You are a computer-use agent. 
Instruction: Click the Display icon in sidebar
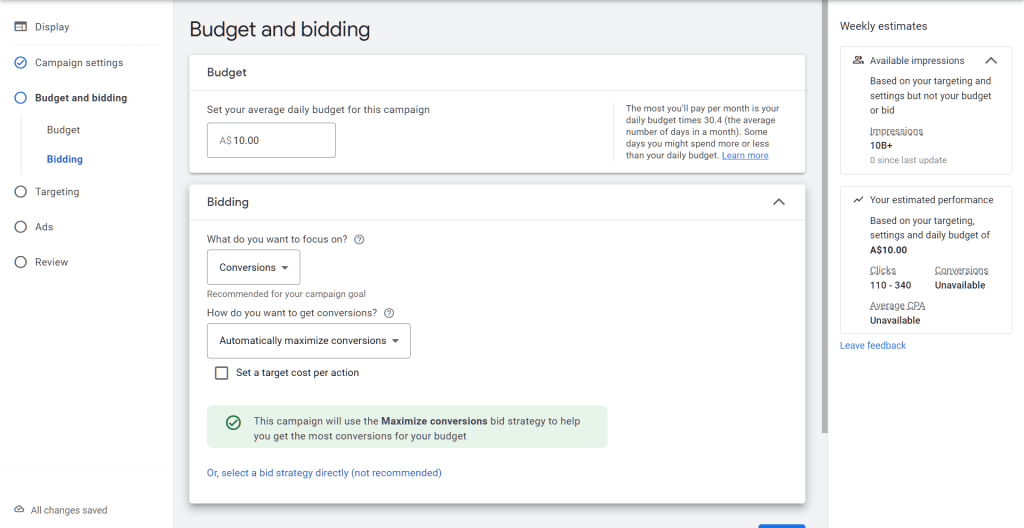pyautogui.click(x=20, y=27)
